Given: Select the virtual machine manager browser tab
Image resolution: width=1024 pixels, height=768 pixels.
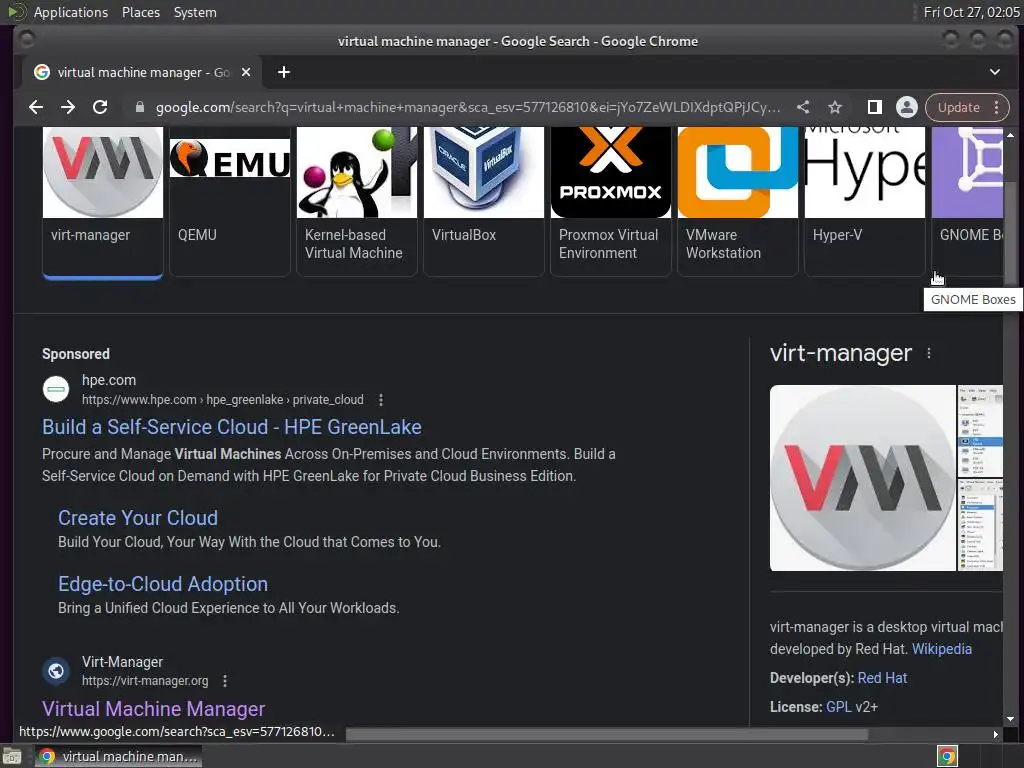Looking at the screenshot, I should point(142,72).
